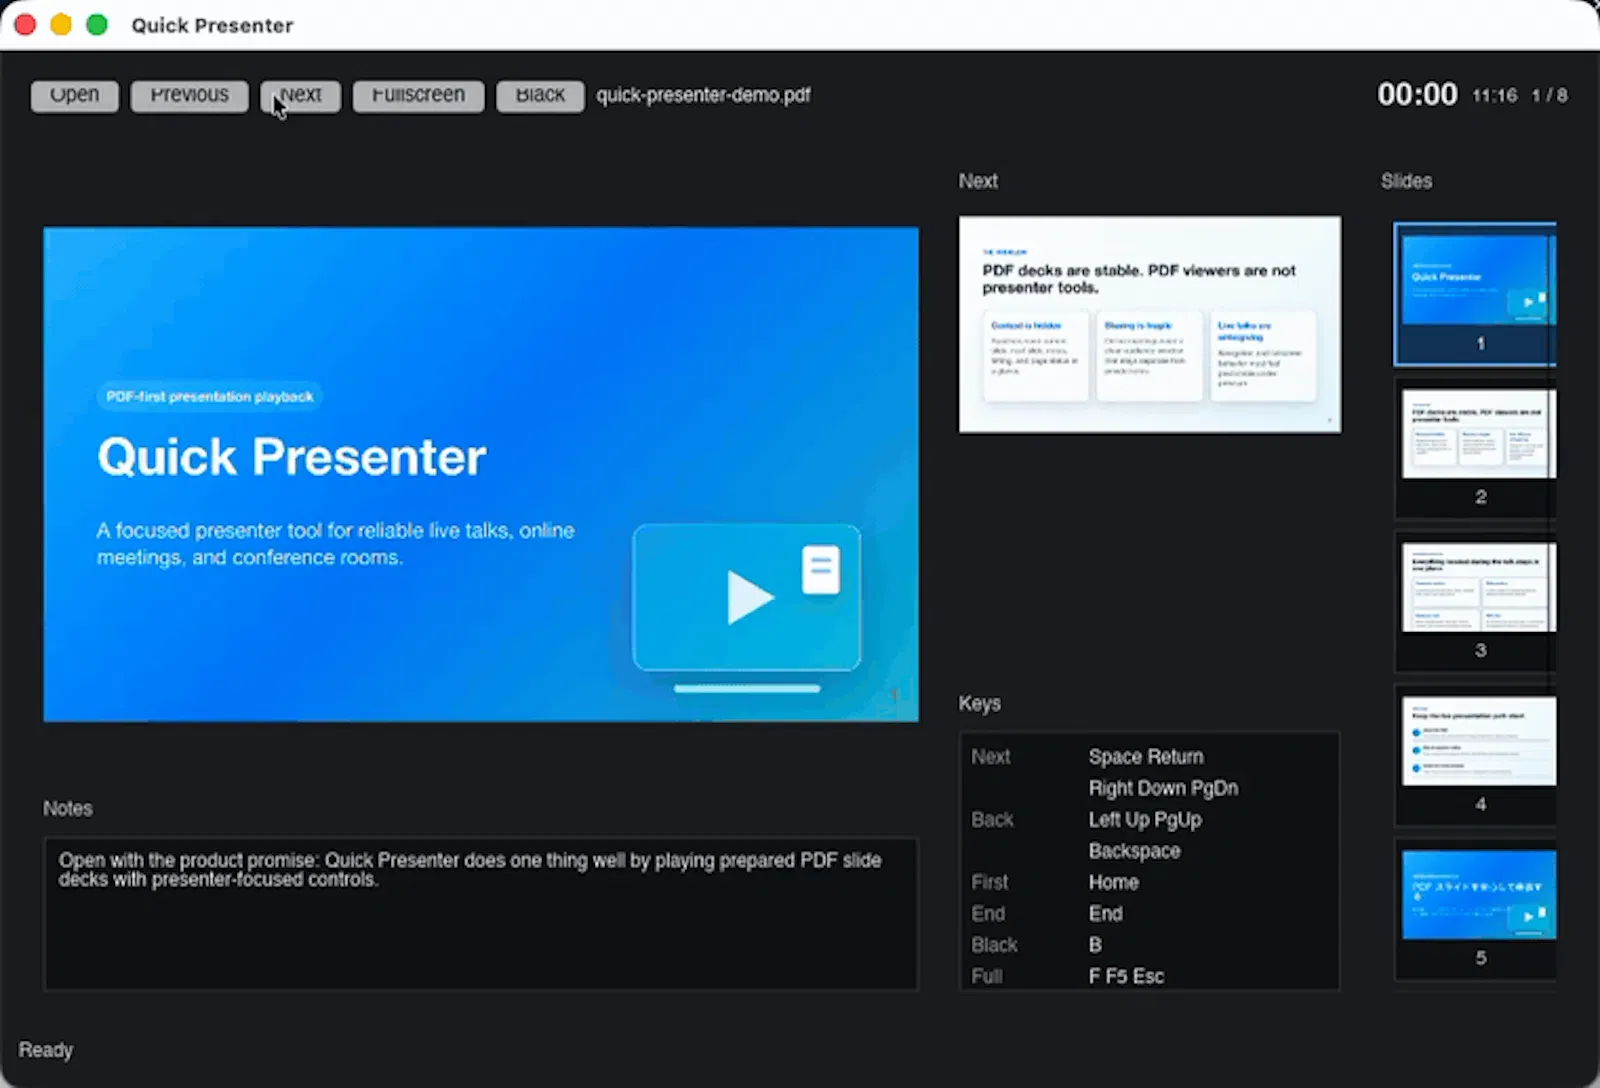Select slide thumbnail 3
The height and width of the screenshot is (1088, 1600).
click(1476, 601)
